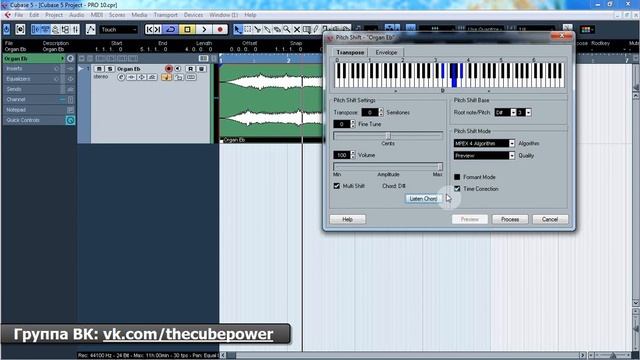The height and width of the screenshot is (360, 640).
Task: Click the Record transport button
Action: click(220, 29)
